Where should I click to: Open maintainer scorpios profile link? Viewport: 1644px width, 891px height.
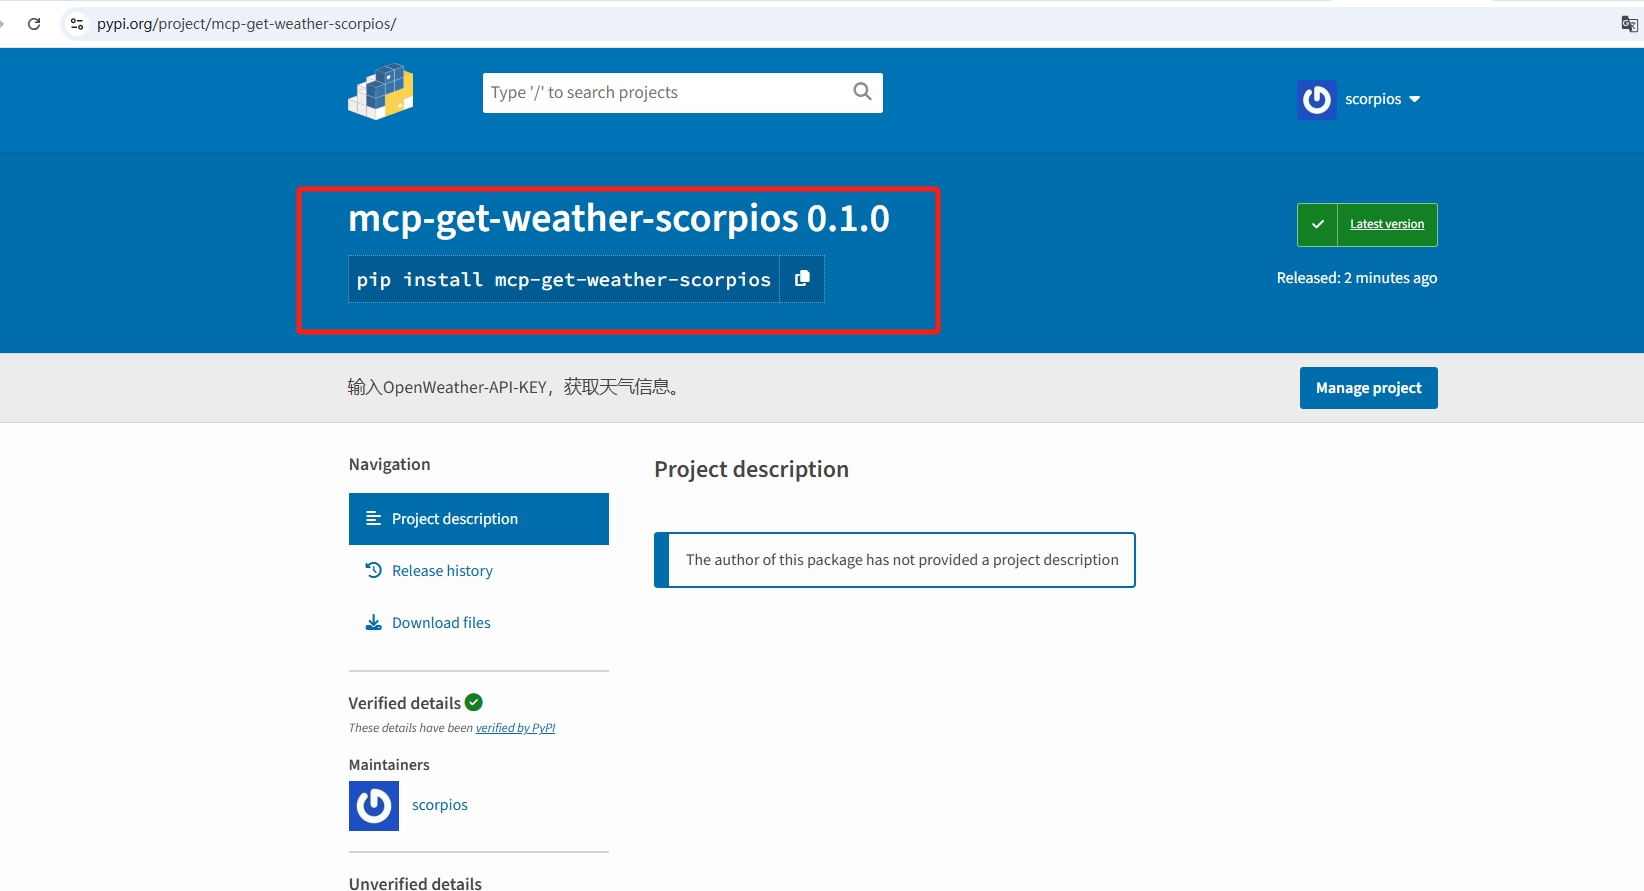pos(440,805)
